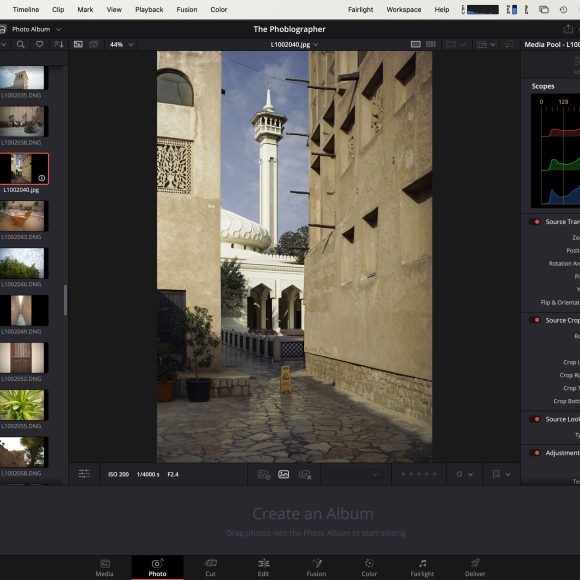Open the empty combo box below the viewer
This screenshot has width=580, height=580.
pyautogui.click(x=355, y=474)
